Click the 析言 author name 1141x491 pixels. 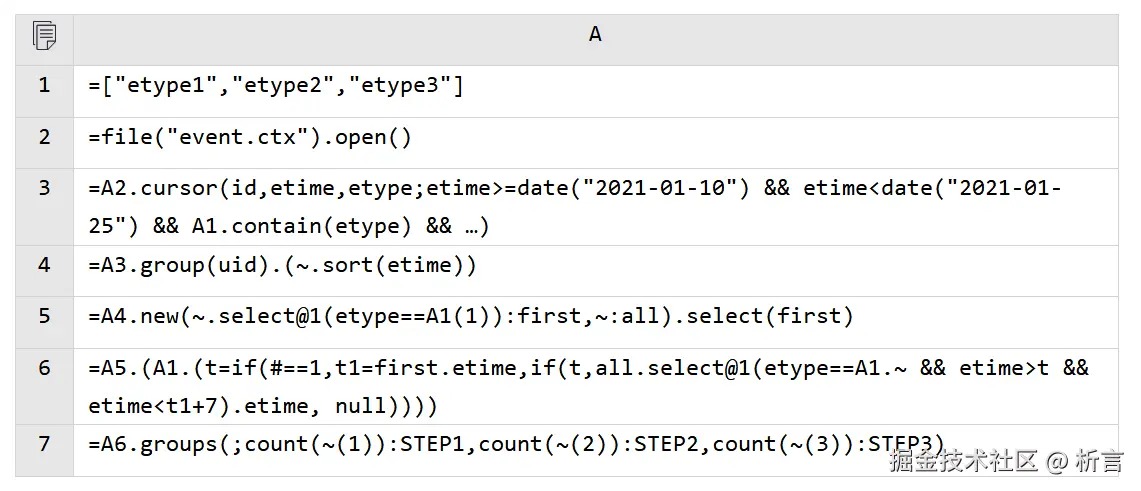click(x=1098, y=462)
